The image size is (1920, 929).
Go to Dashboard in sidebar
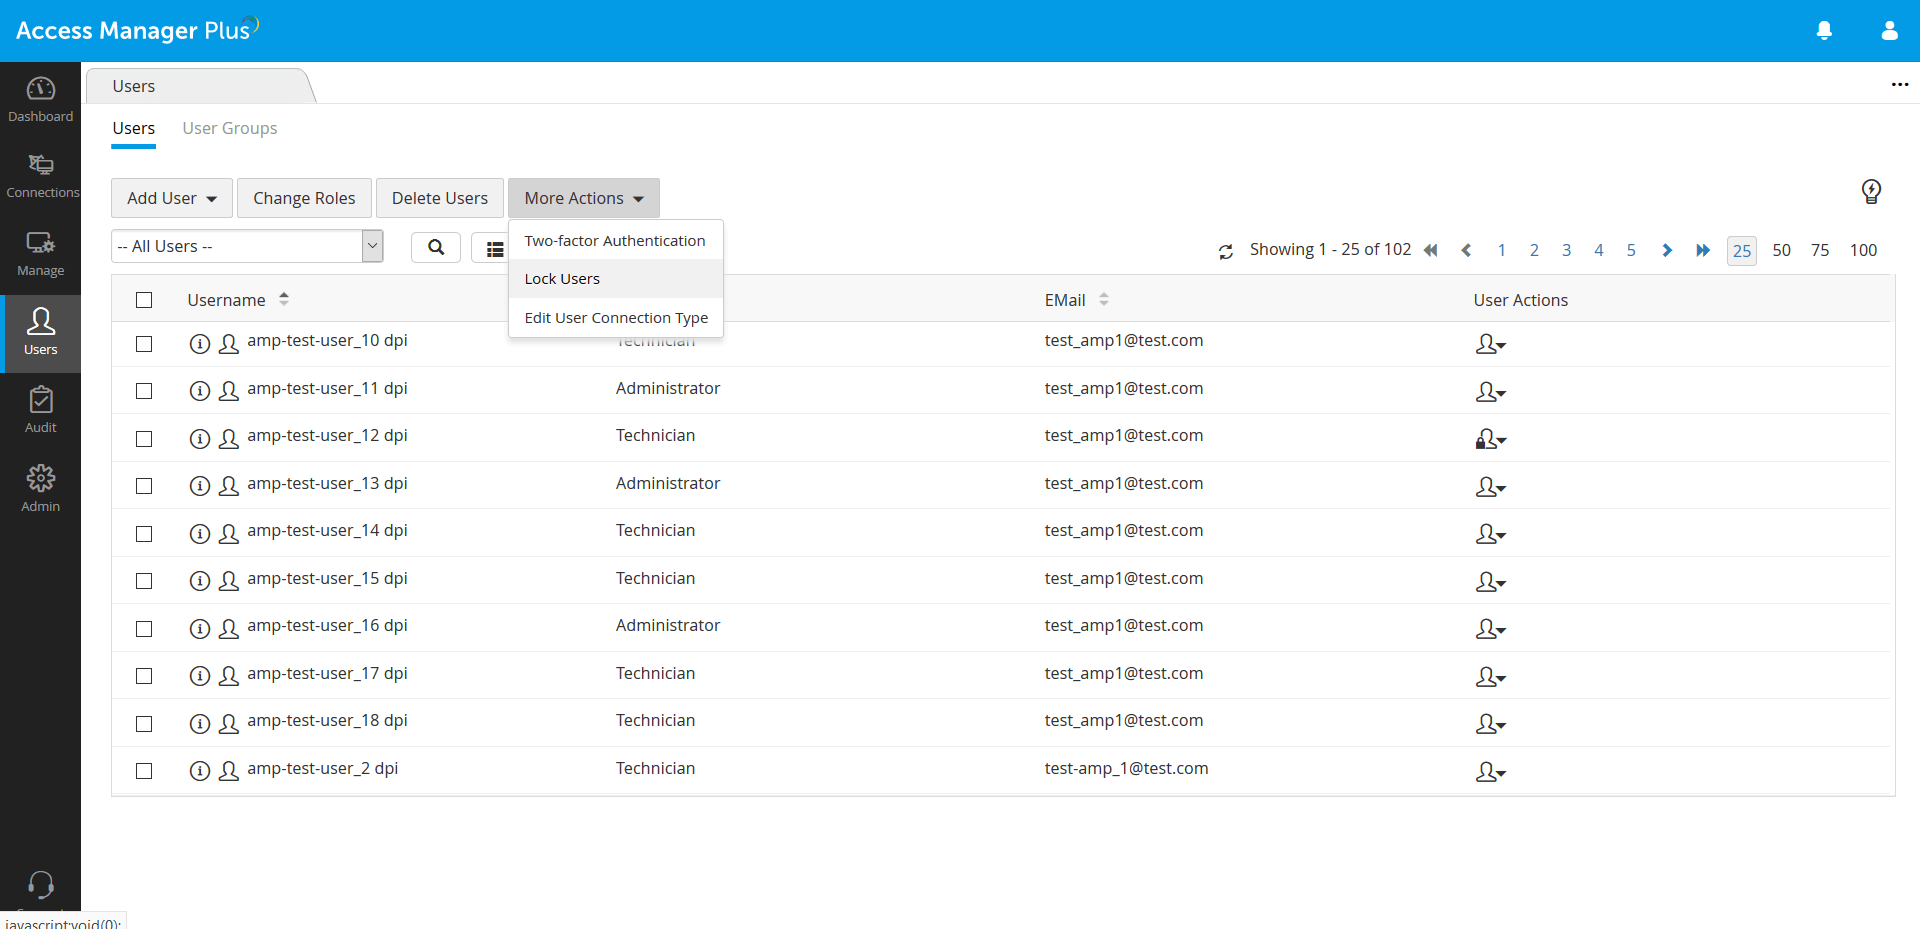click(41, 100)
